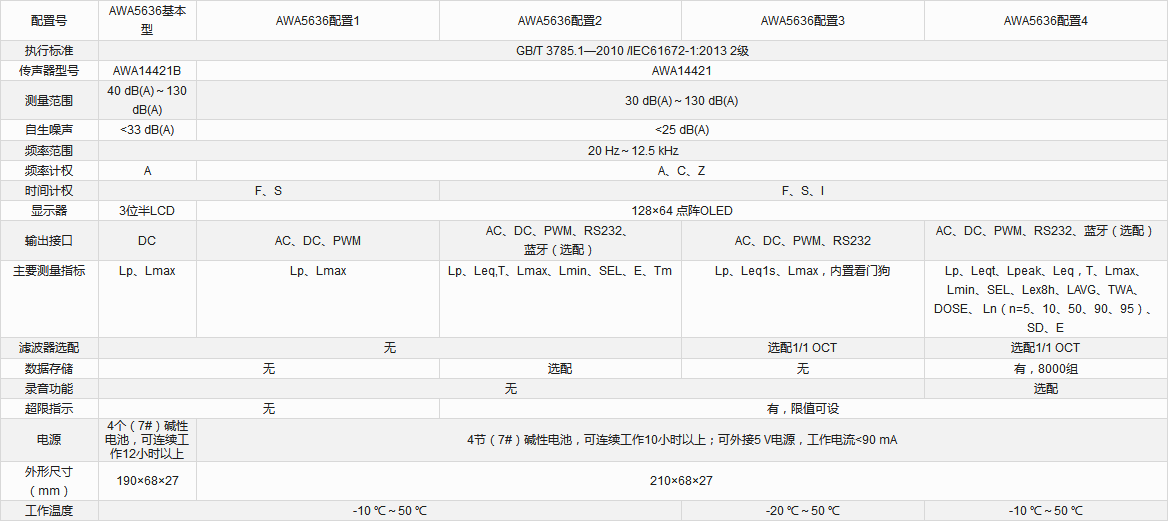
Task: Select the 128×64 点阵OLED cell
Action: pyautogui.click(x=682, y=211)
